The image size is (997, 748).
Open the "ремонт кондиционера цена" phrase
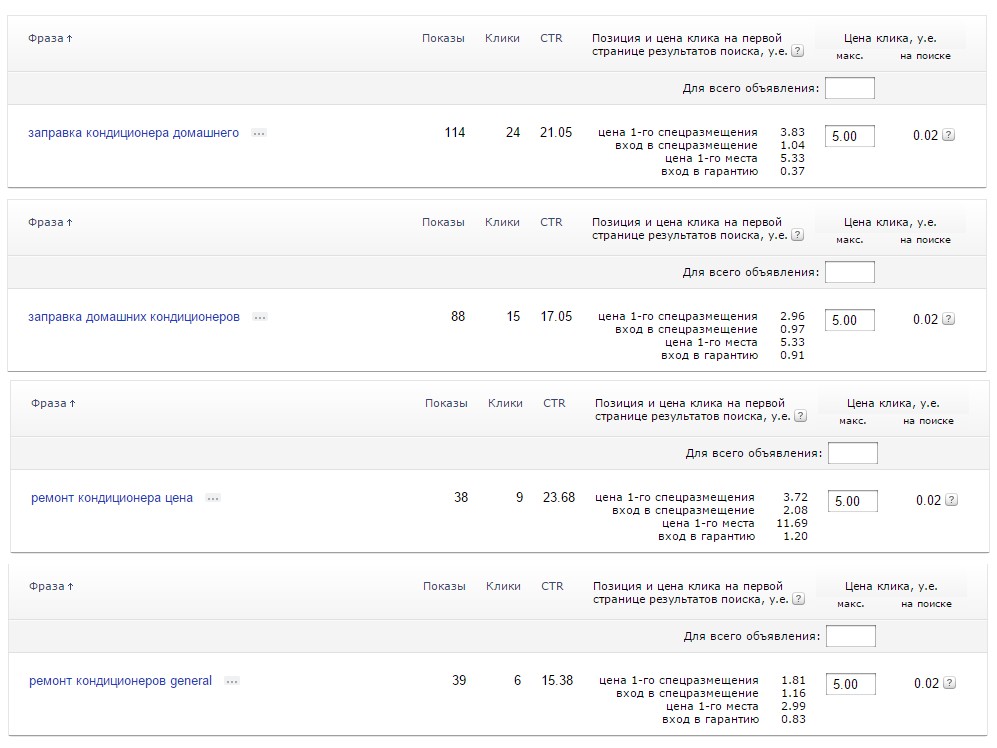tap(112, 498)
